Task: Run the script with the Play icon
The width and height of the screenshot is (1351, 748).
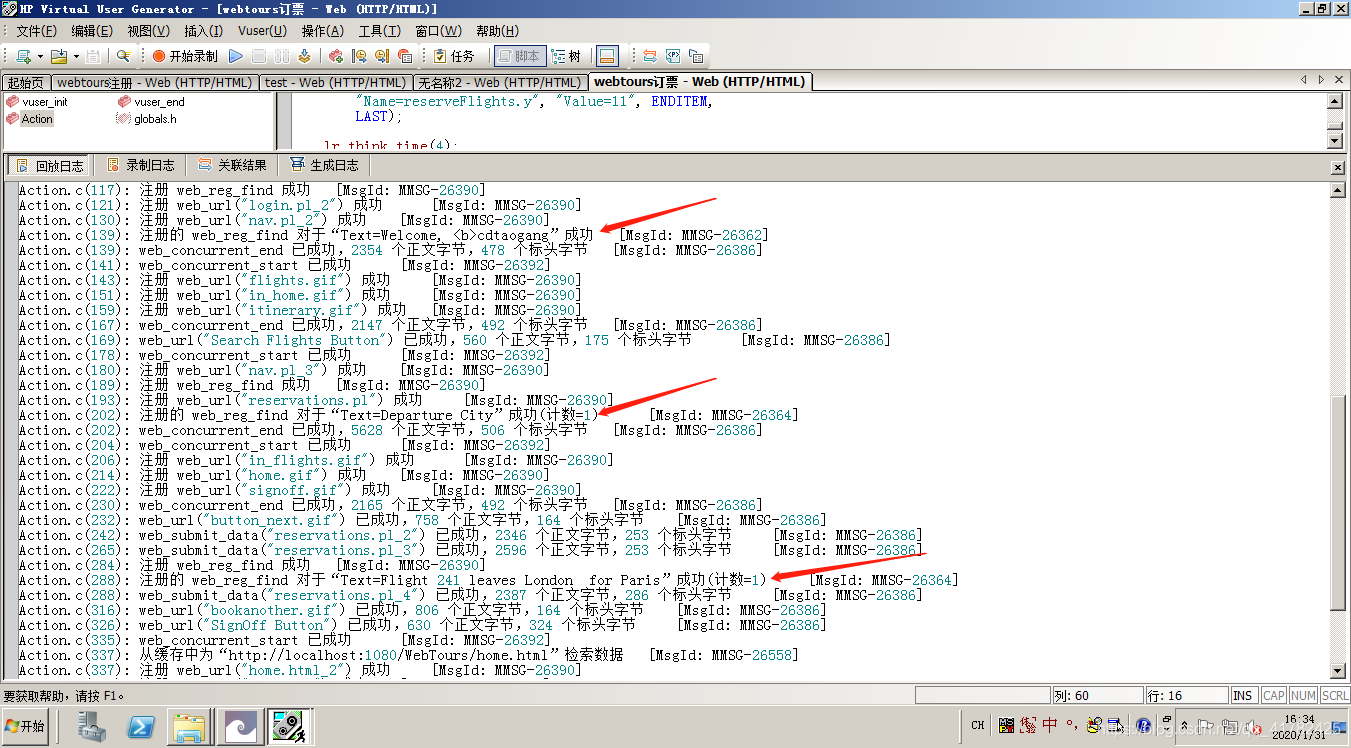Action: (236, 56)
